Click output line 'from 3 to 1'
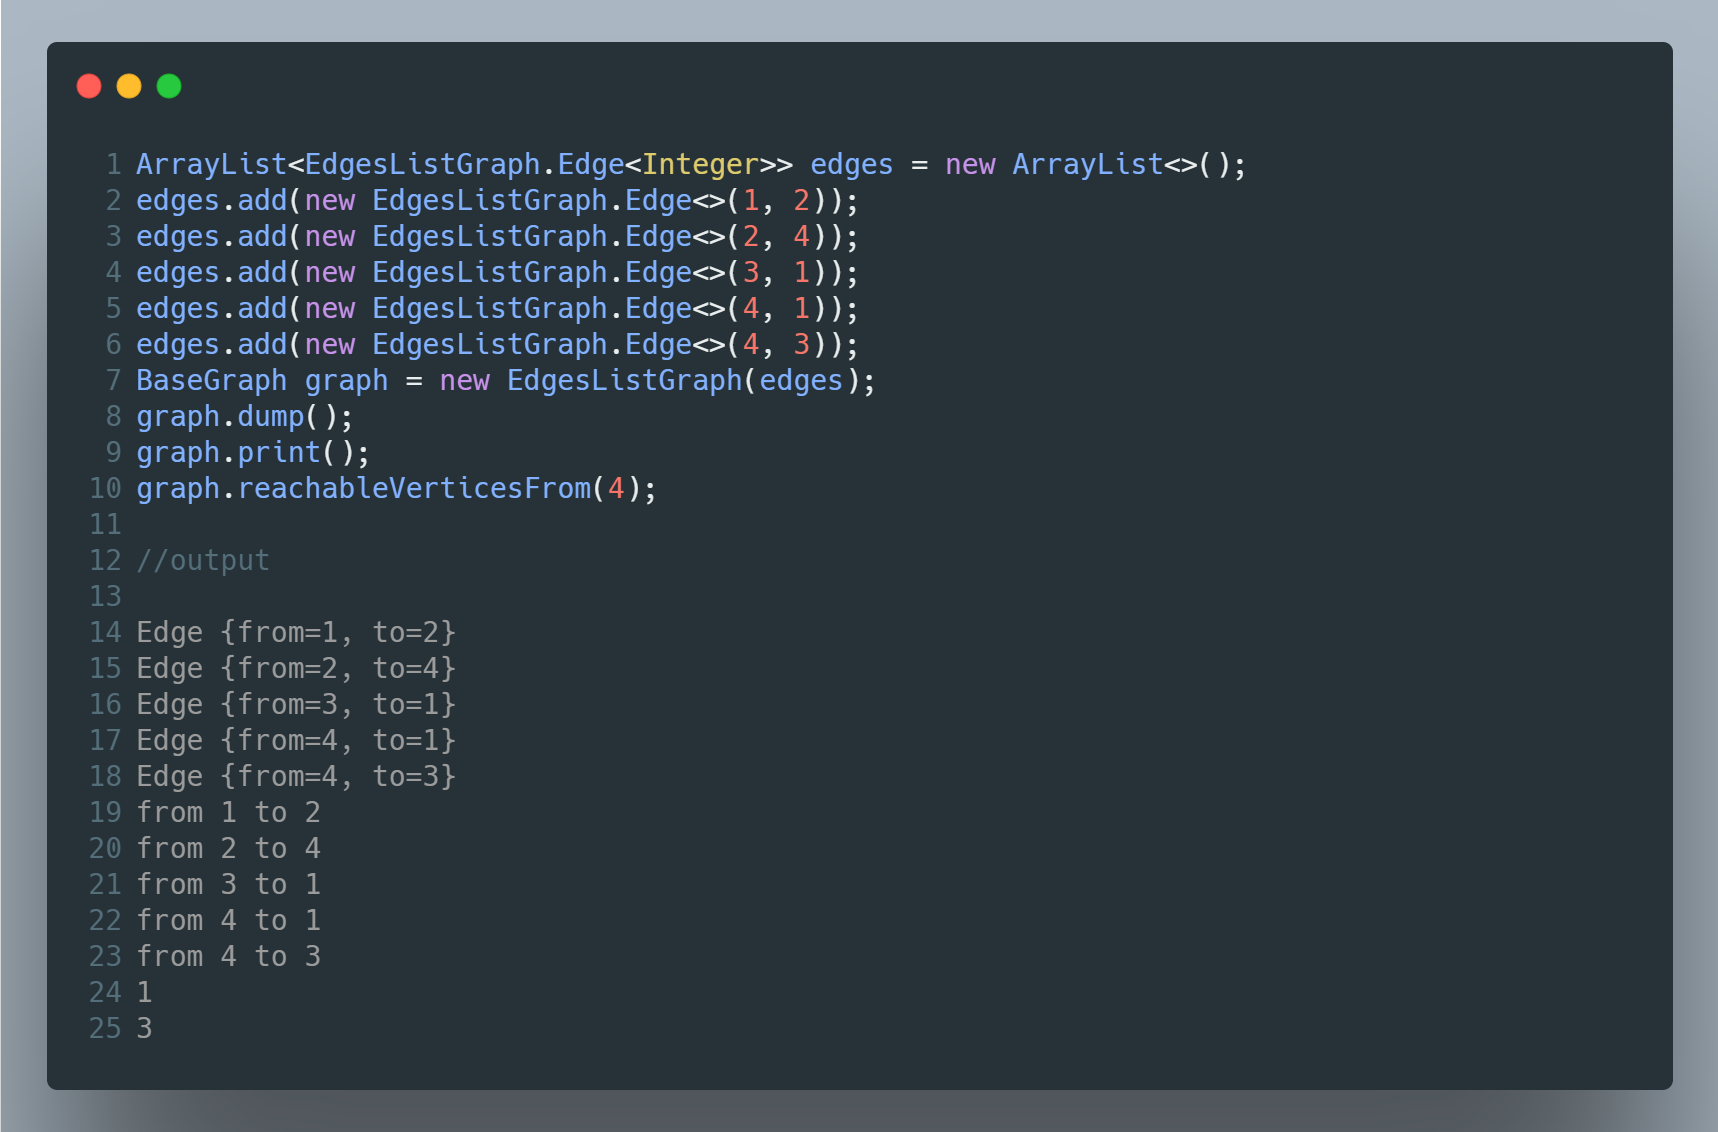Viewport: 1718px width, 1132px height. click(229, 884)
